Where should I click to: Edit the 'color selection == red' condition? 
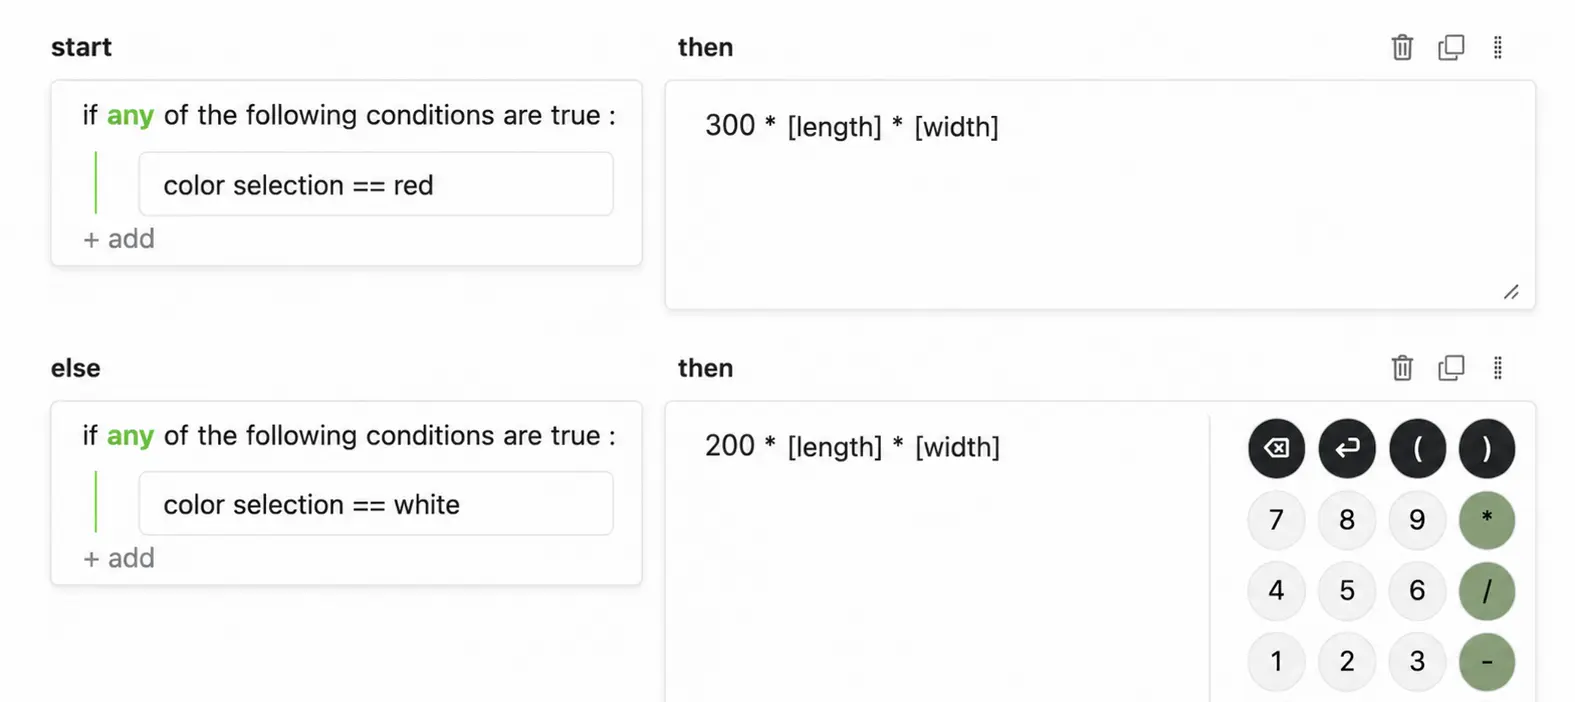pos(376,184)
